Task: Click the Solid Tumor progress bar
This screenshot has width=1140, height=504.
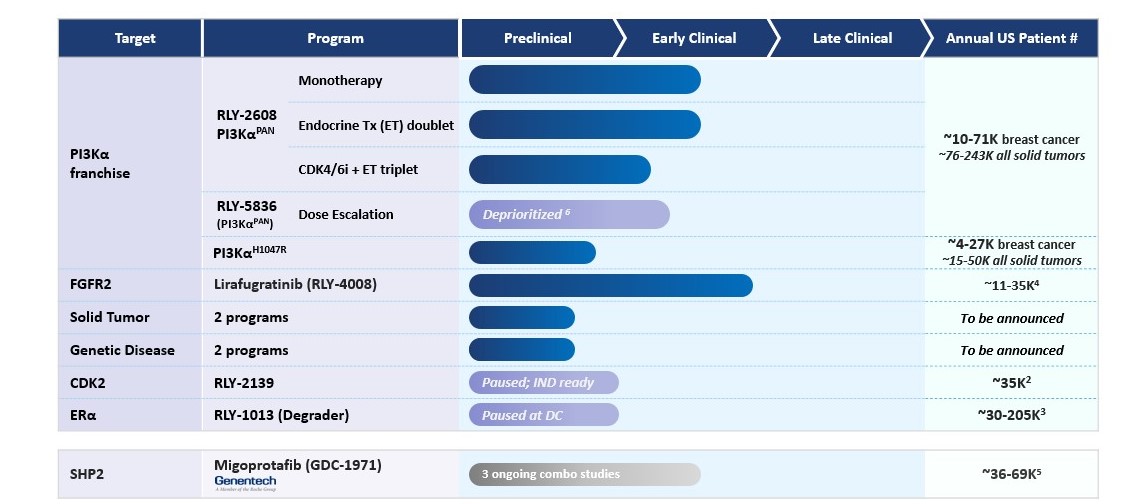Action: tap(521, 318)
